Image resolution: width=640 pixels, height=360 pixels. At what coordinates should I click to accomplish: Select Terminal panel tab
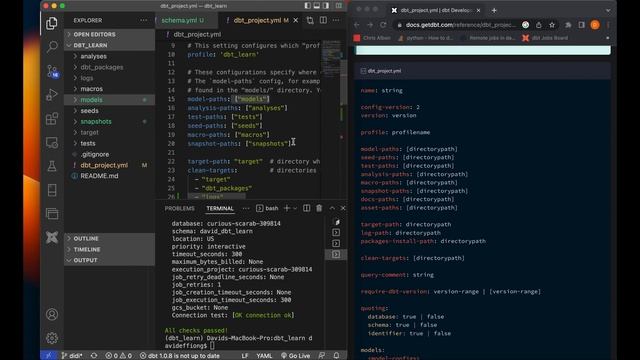coord(220,208)
